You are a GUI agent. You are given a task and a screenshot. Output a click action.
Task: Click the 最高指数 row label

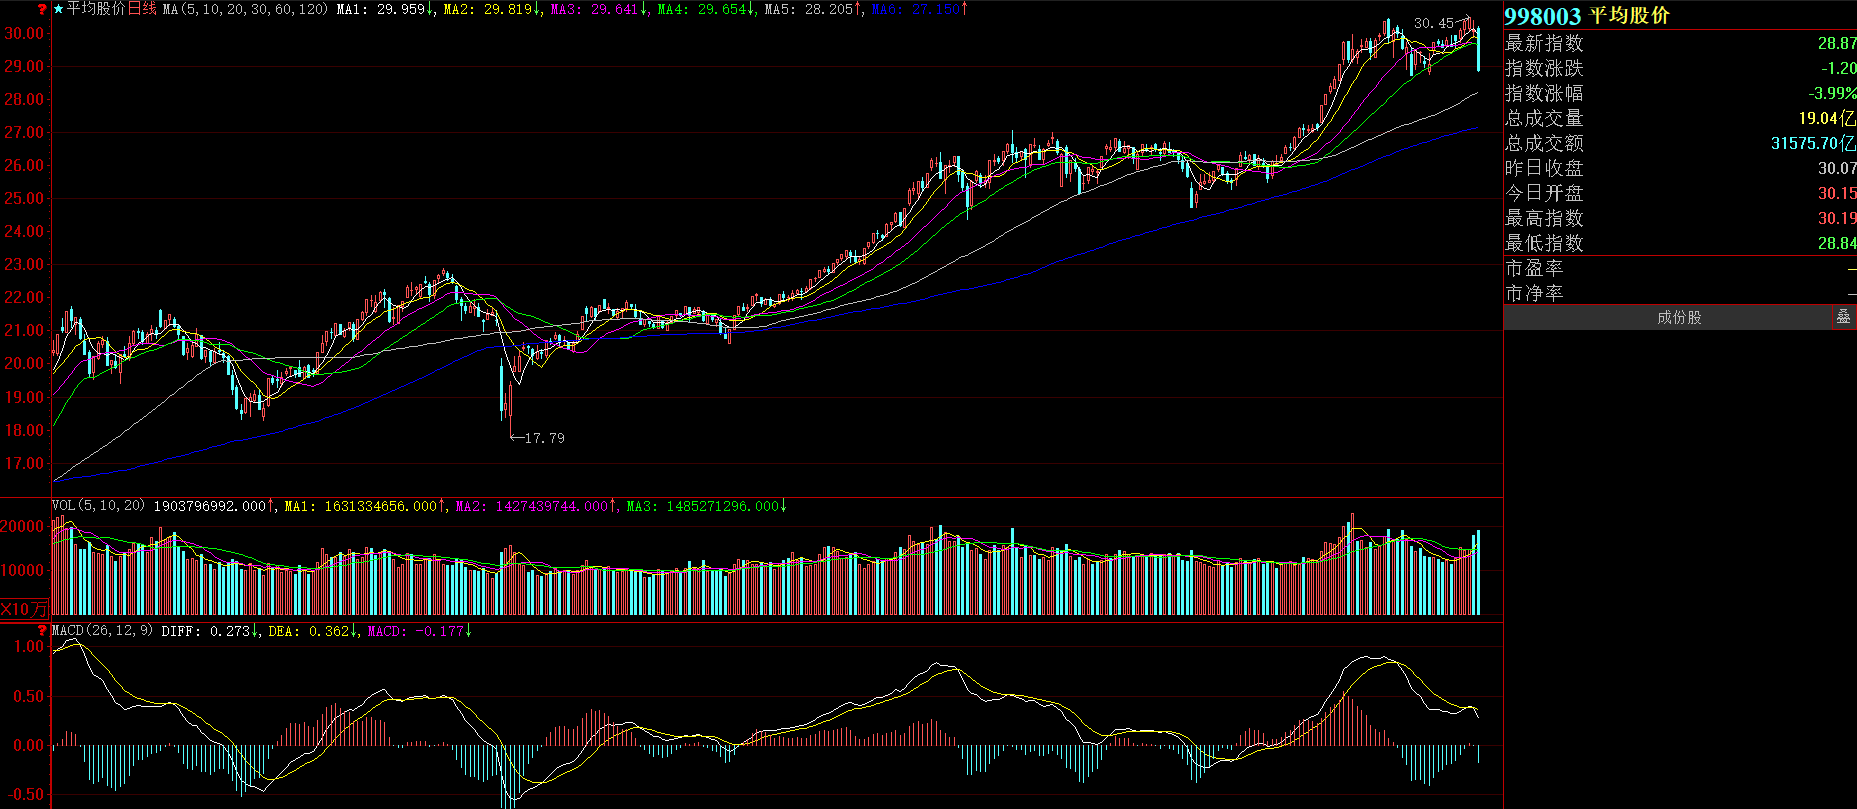point(1544,218)
